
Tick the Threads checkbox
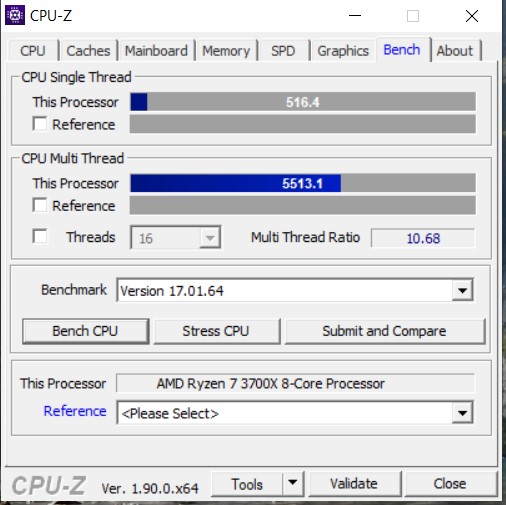pyautogui.click(x=40, y=236)
